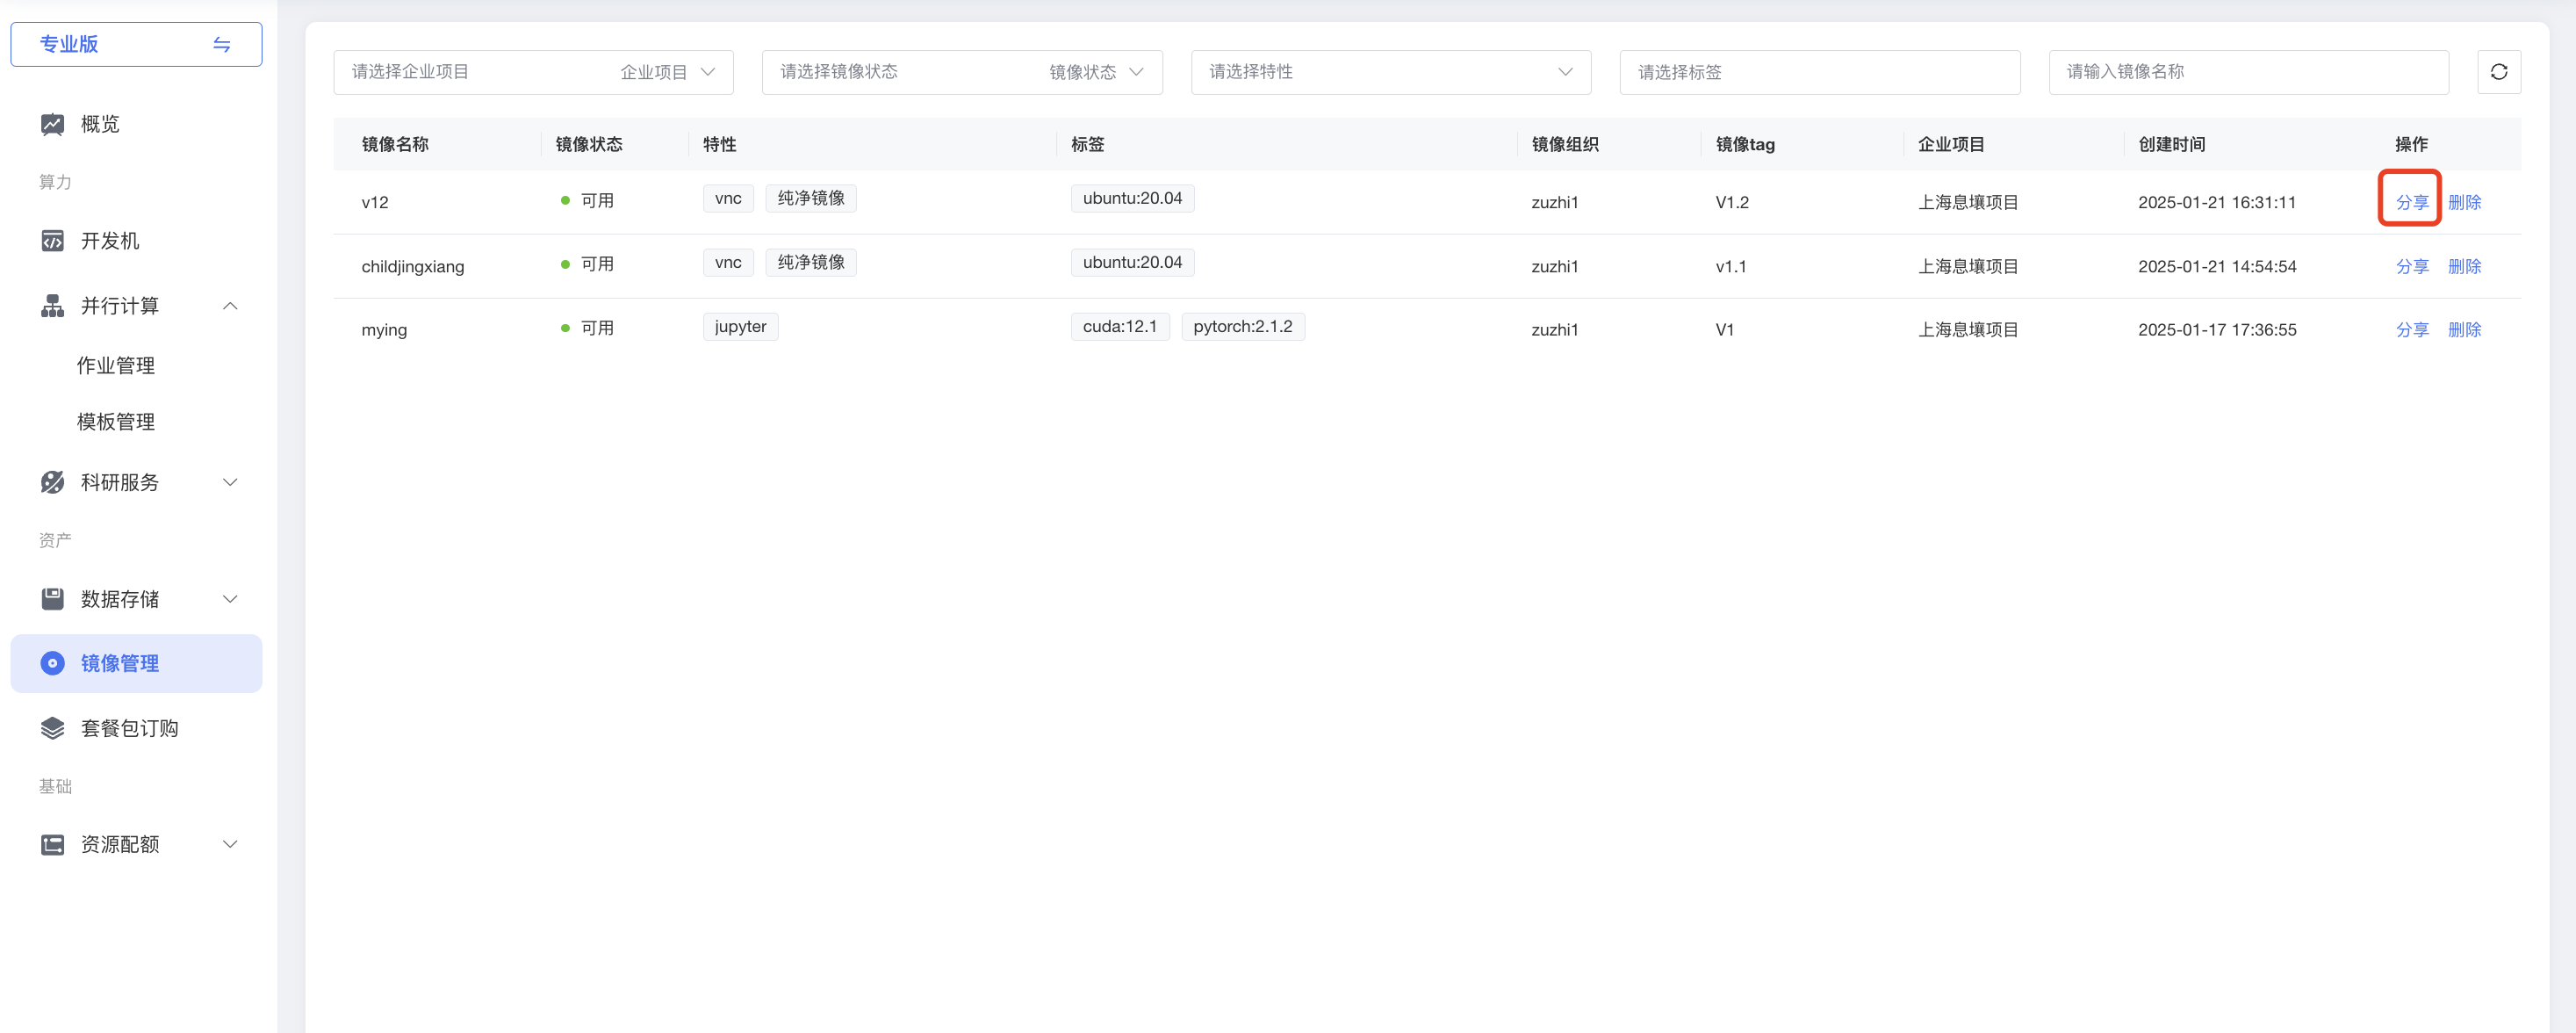Click the 镜像管理 disc icon

[52, 663]
